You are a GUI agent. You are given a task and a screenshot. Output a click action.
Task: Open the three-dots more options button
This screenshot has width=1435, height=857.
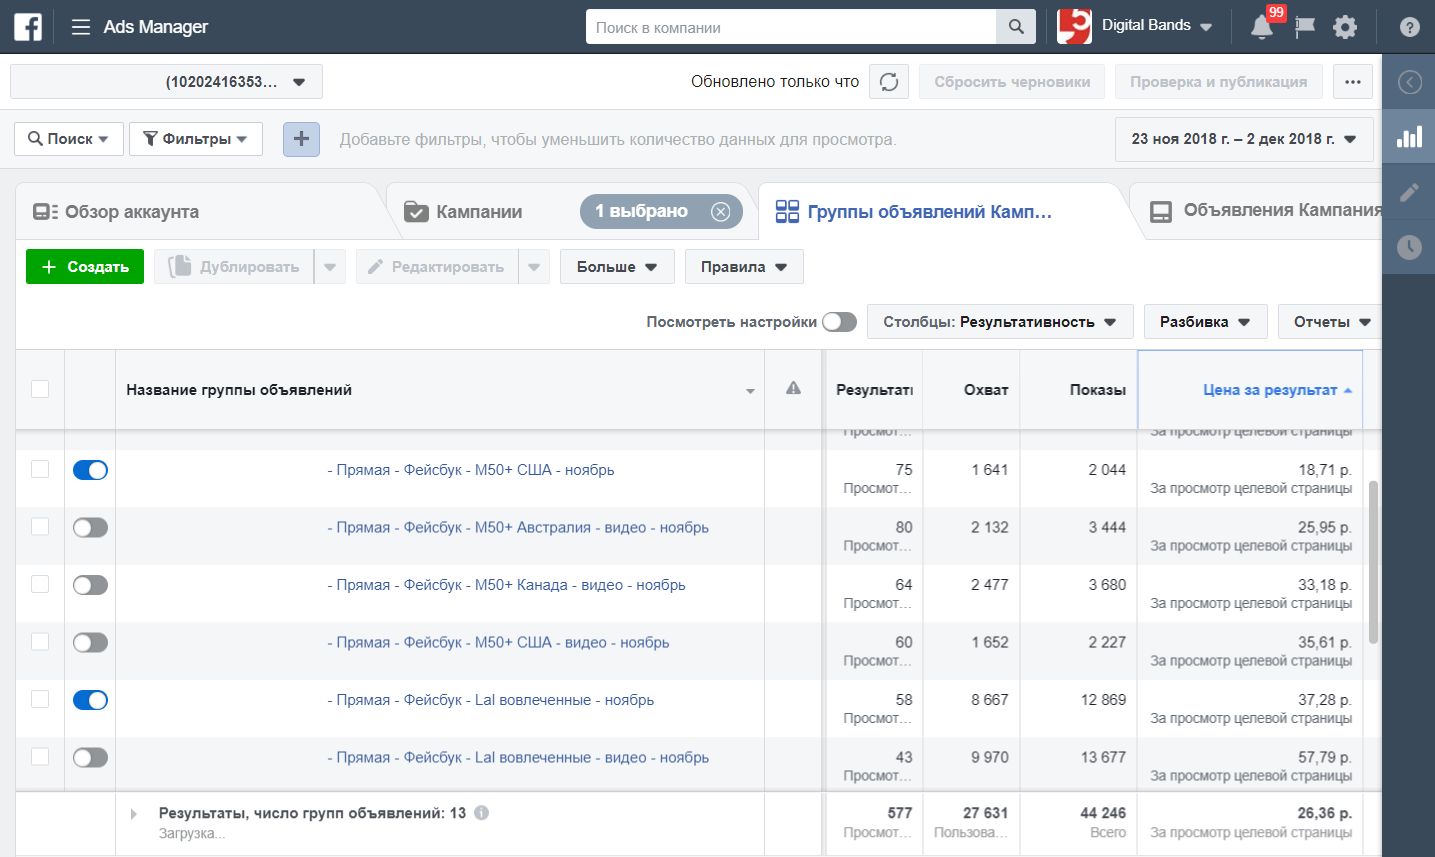pos(1353,82)
